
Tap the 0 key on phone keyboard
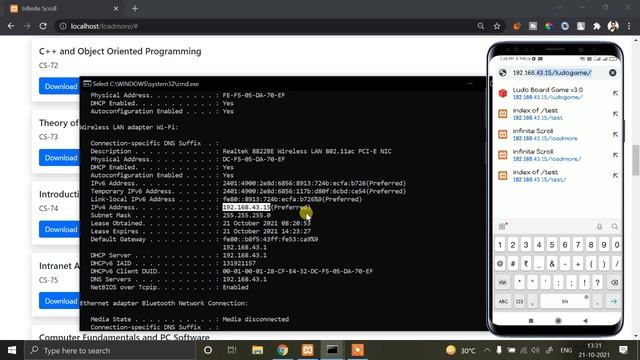point(617,245)
